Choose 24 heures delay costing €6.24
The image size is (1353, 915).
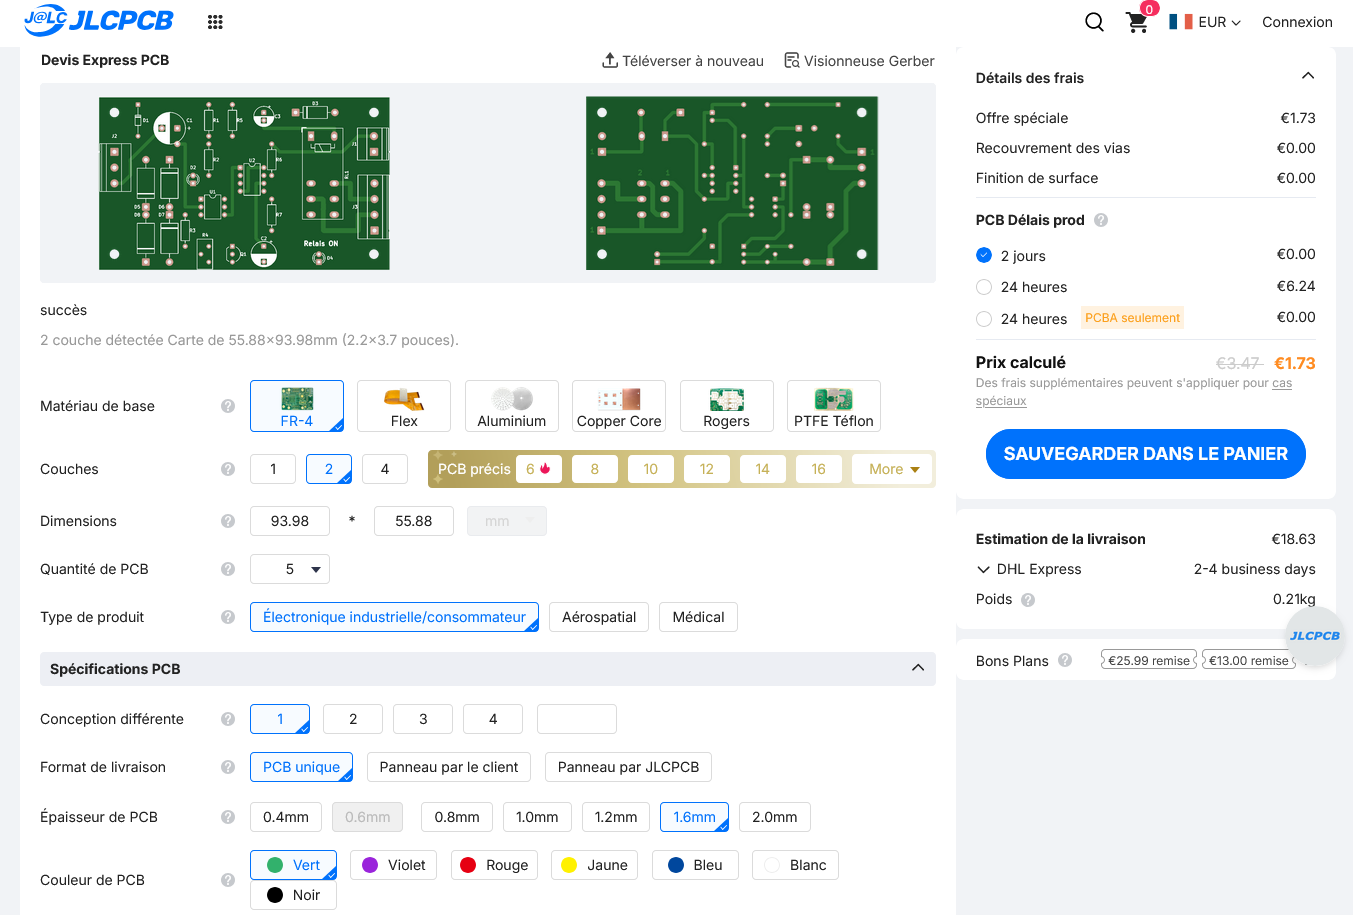[x=983, y=286]
